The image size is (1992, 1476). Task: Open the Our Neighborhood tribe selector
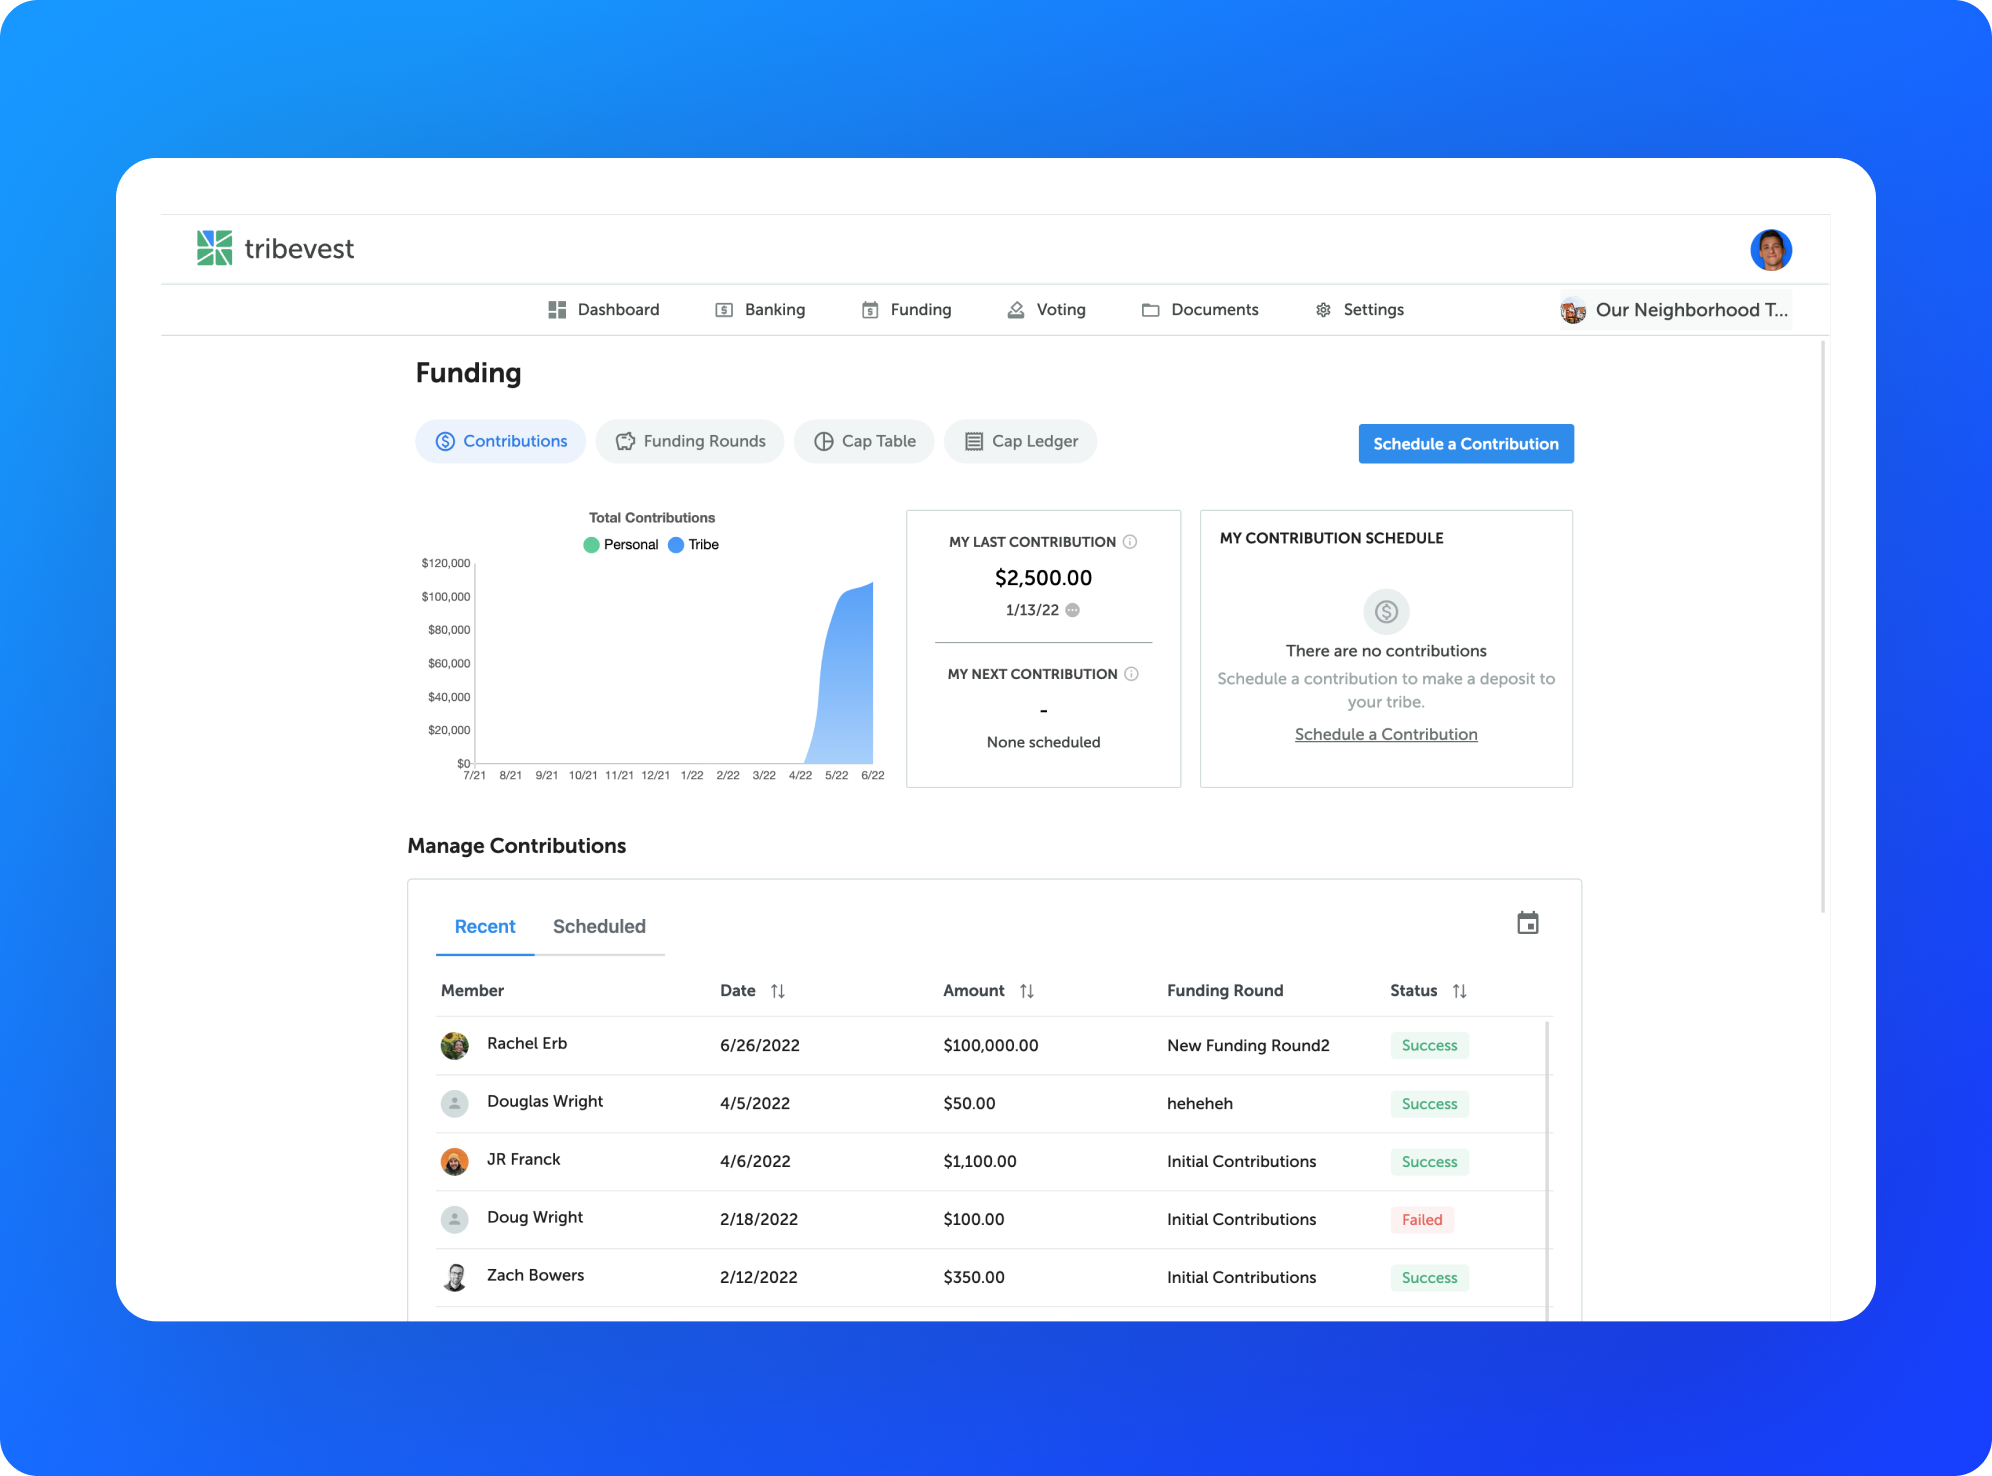coord(1675,310)
